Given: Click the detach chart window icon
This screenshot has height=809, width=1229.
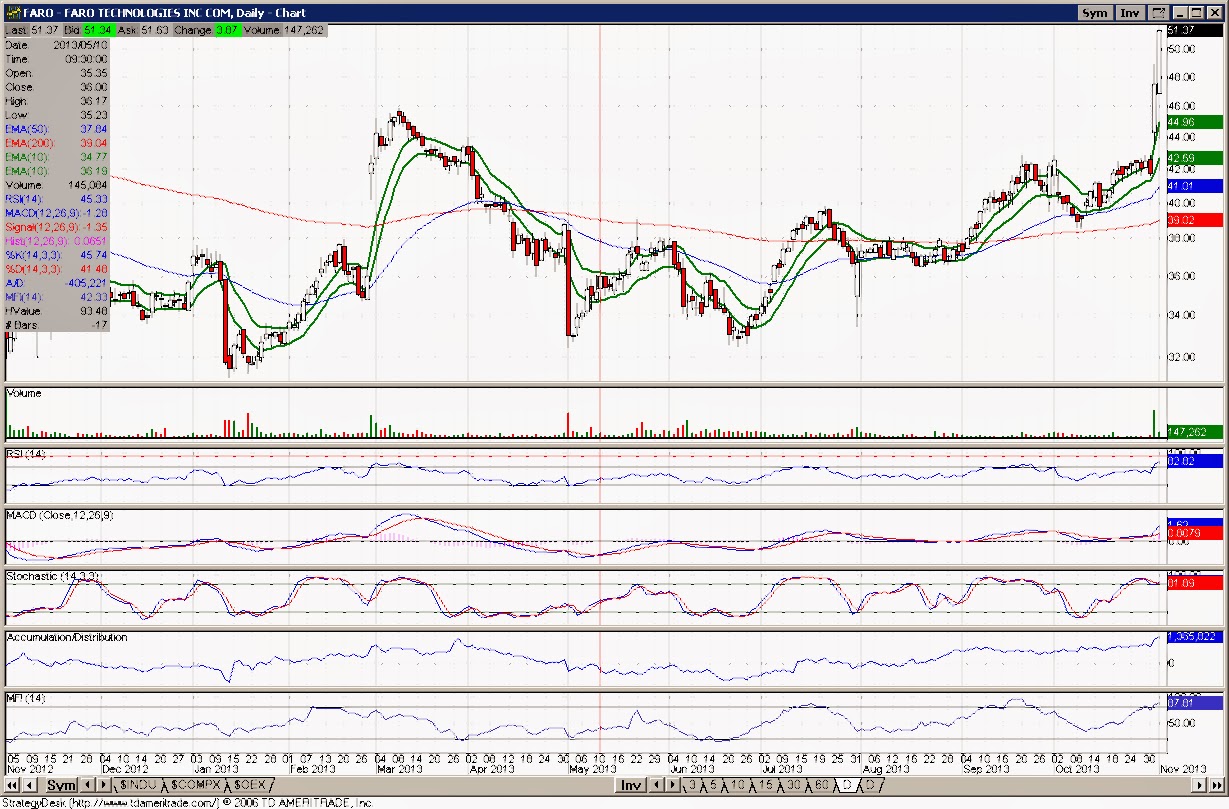Looking at the screenshot, I should tap(1158, 13).
